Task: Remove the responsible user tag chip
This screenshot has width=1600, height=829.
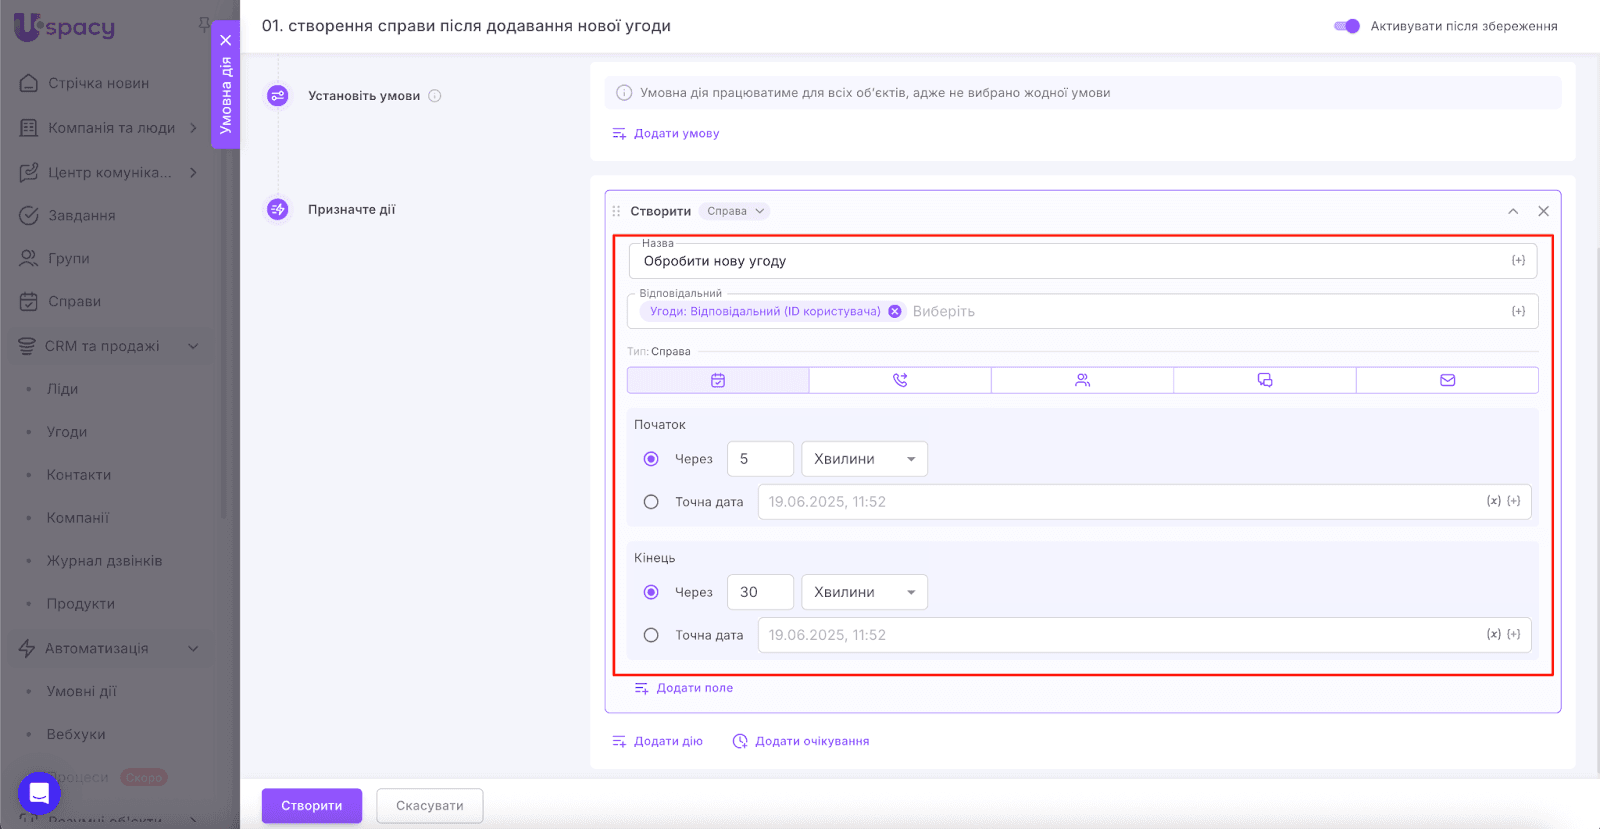Action: (x=895, y=311)
